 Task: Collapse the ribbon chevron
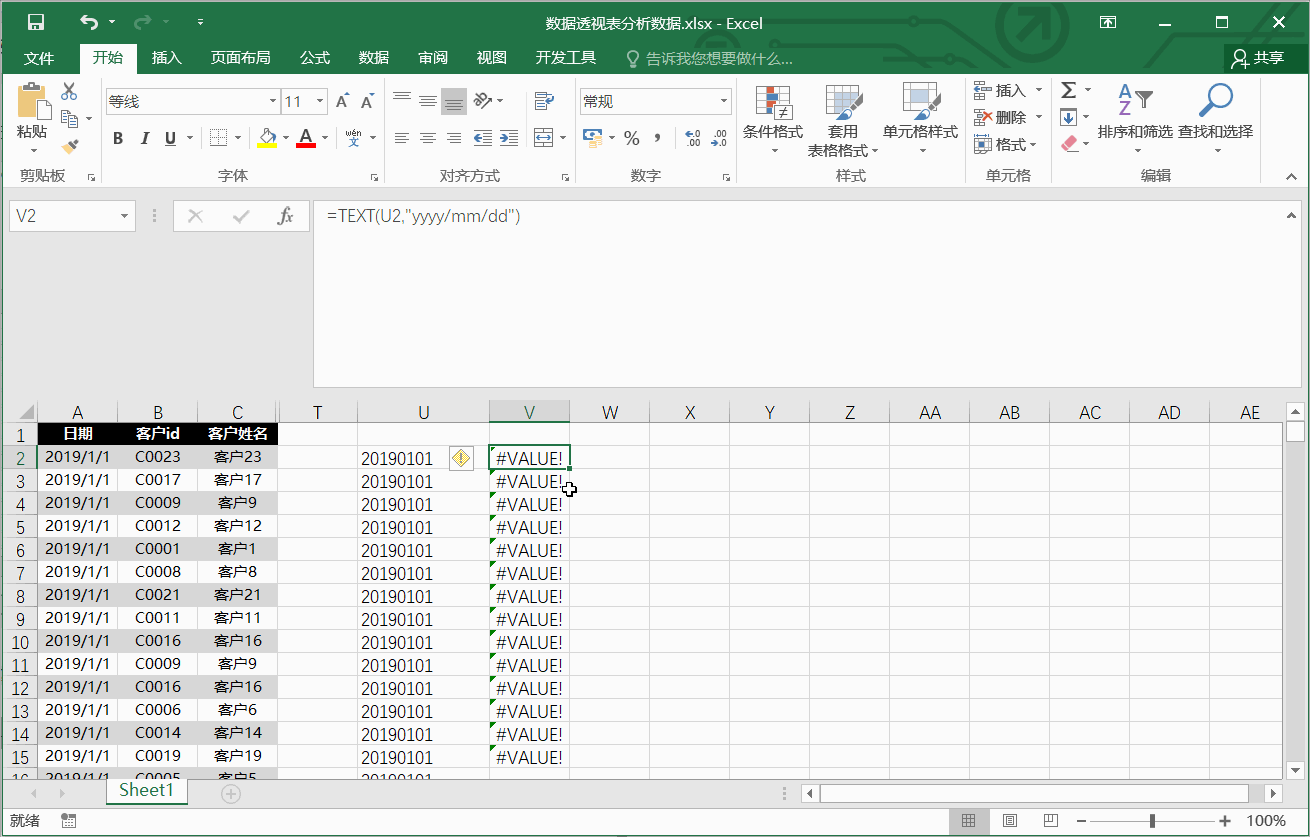1290,176
